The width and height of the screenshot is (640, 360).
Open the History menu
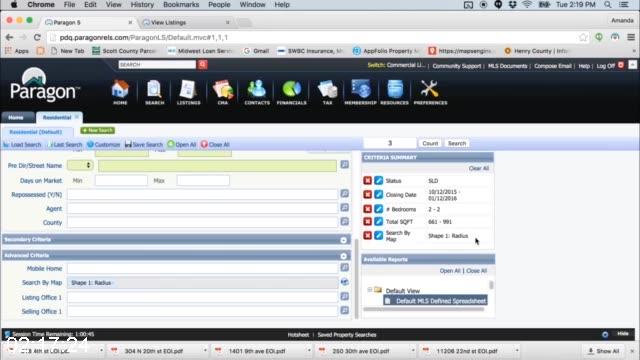142,5
